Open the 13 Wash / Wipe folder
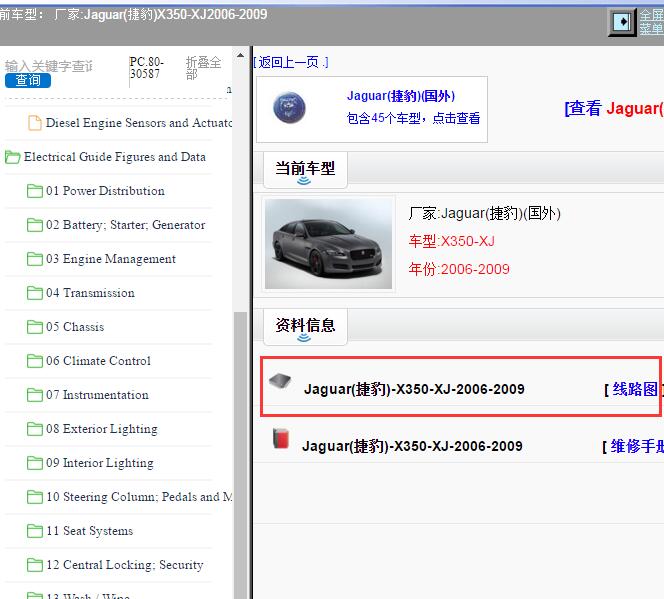Image resolution: width=664 pixels, height=599 pixels. 88,596
